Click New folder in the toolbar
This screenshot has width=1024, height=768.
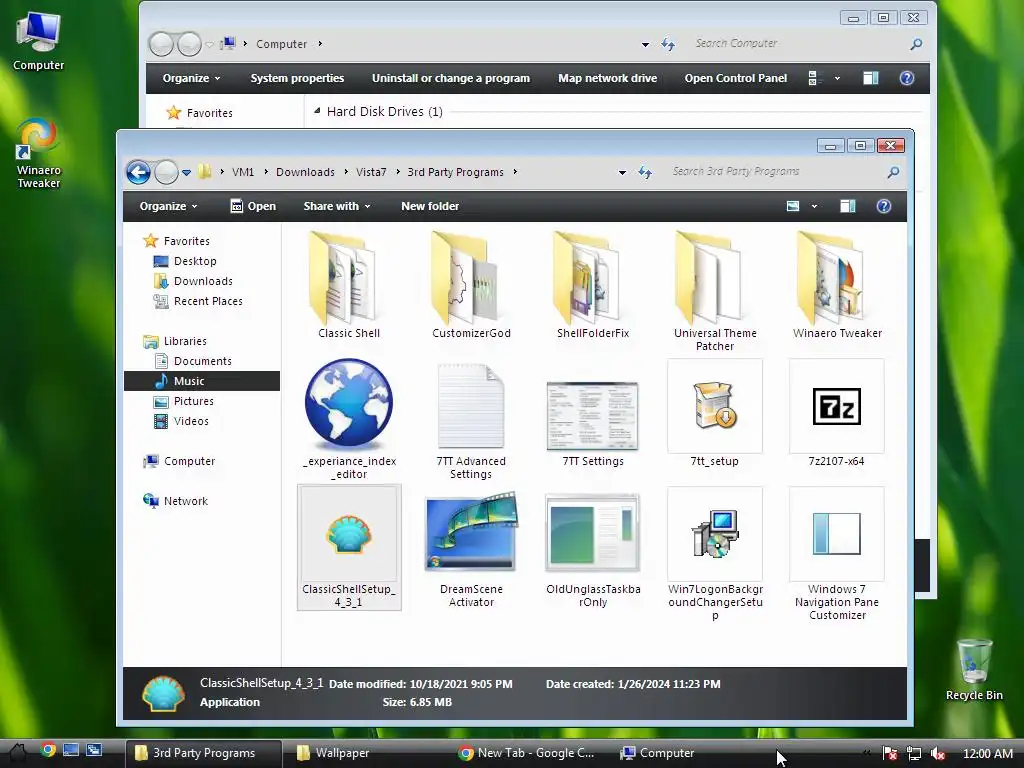tap(430, 206)
